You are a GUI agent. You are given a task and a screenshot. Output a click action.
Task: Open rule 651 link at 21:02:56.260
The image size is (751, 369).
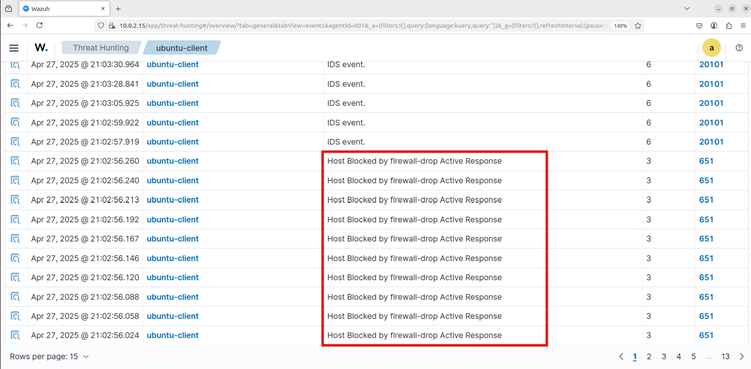click(706, 161)
